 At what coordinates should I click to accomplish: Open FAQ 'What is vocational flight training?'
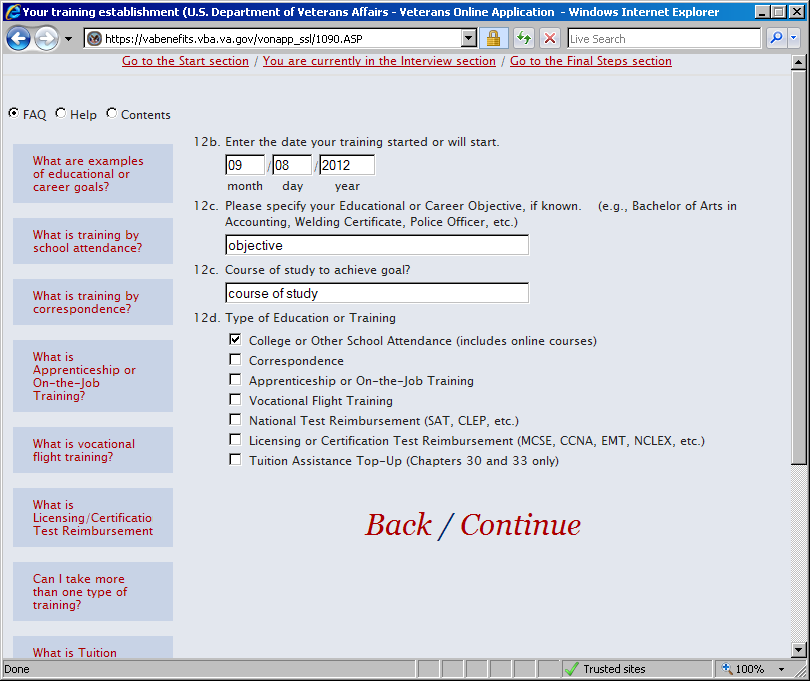pyautogui.click(x=93, y=450)
